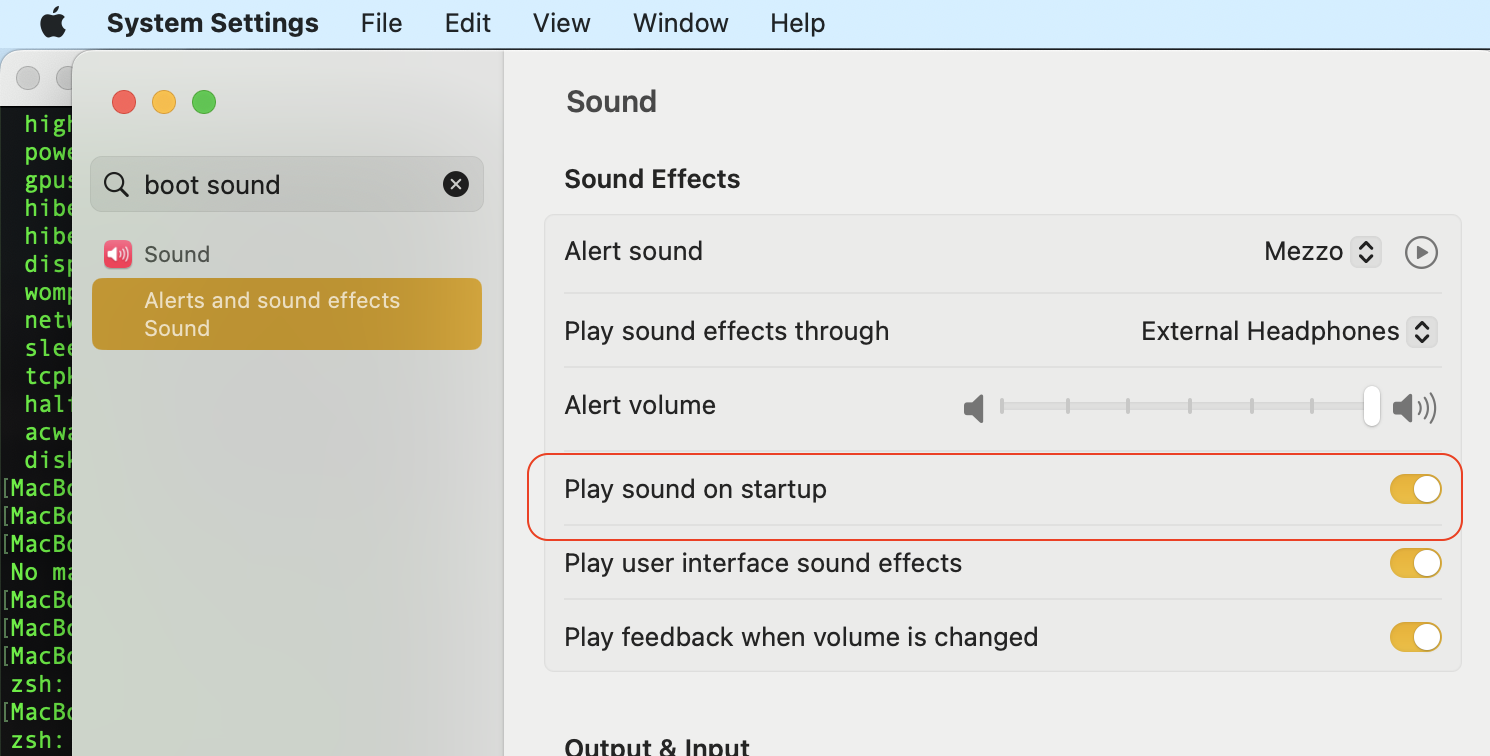This screenshot has width=1490, height=756.
Task: Click the Sound page title
Action: pyautogui.click(x=611, y=101)
